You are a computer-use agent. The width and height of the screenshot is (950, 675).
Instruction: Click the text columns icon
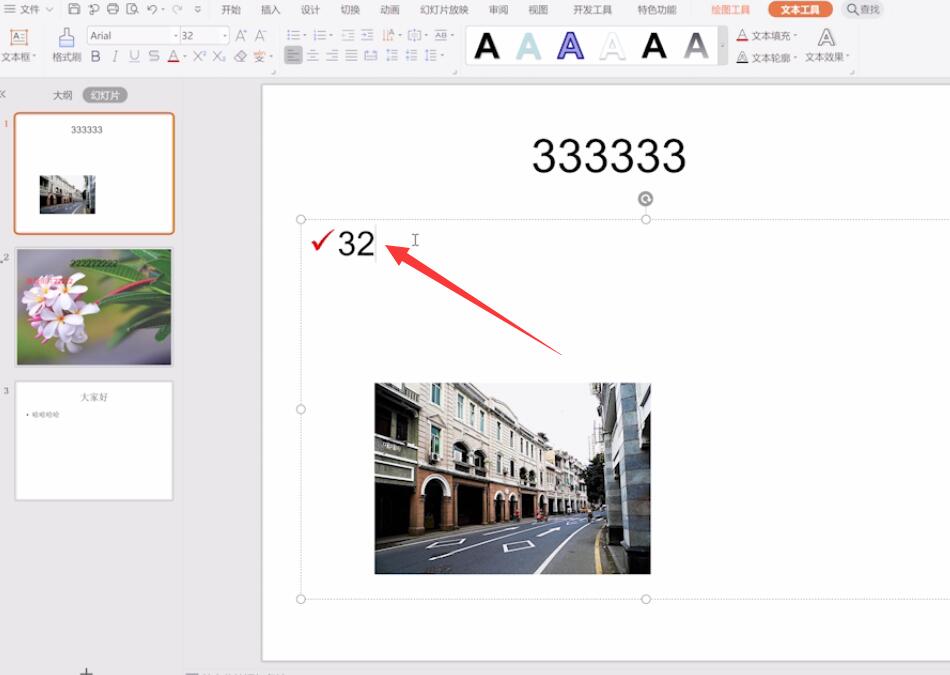pyautogui.click(x=442, y=35)
